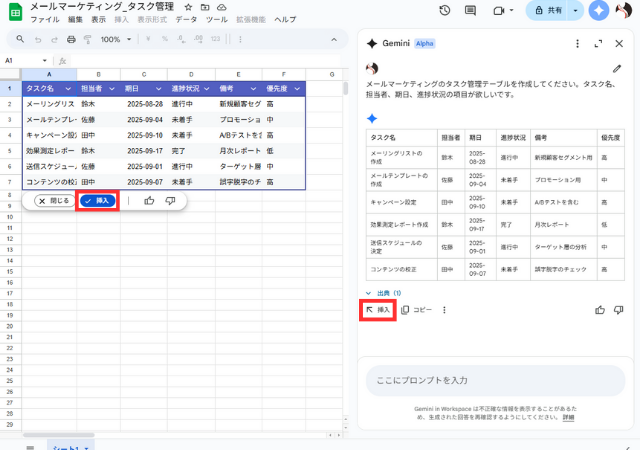Thumbs up the Gemini response
Screen dimensions: 640x450
click(x=600, y=310)
